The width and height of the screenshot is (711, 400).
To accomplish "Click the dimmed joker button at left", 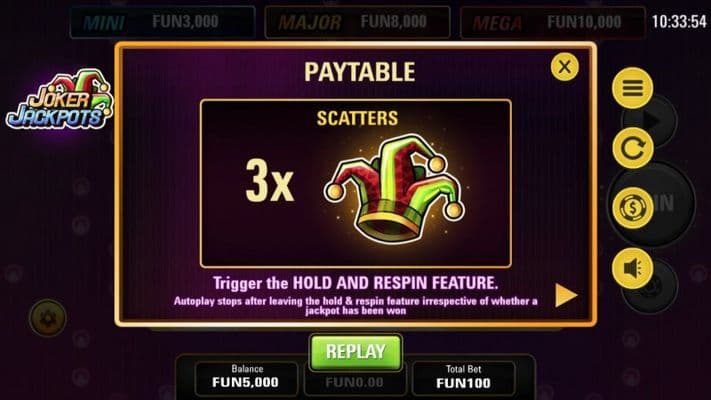I will tap(48, 318).
